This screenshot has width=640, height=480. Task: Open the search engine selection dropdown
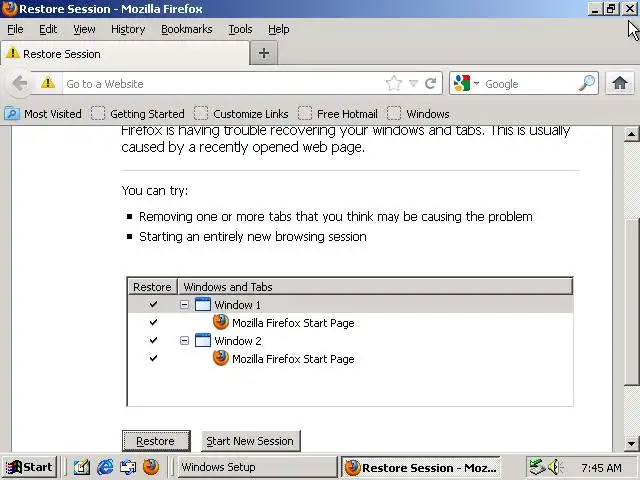click(x=476, y=84)
